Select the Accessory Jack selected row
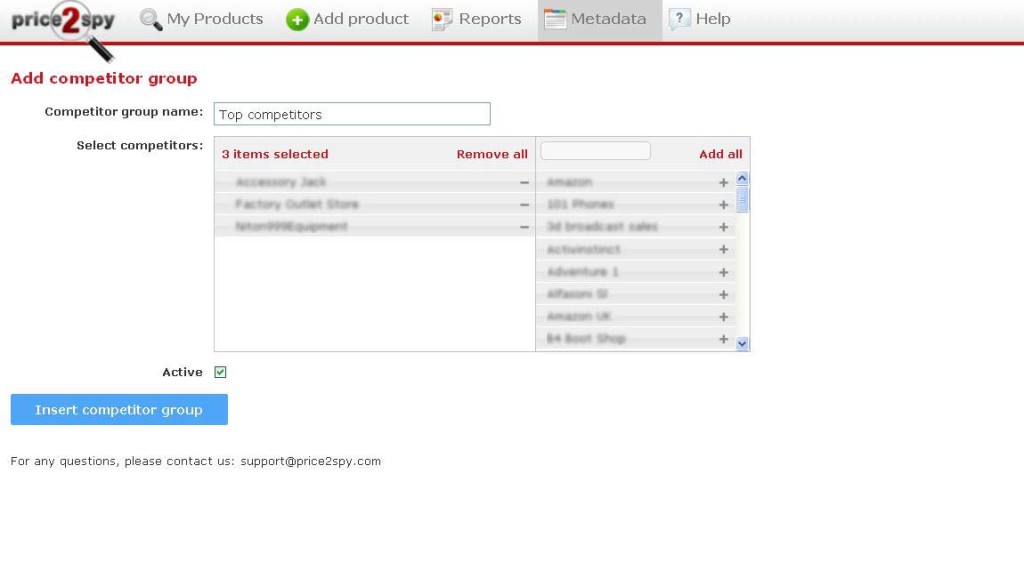The height and width of the screenshot is (562, 1024). [x=374, y=182]
